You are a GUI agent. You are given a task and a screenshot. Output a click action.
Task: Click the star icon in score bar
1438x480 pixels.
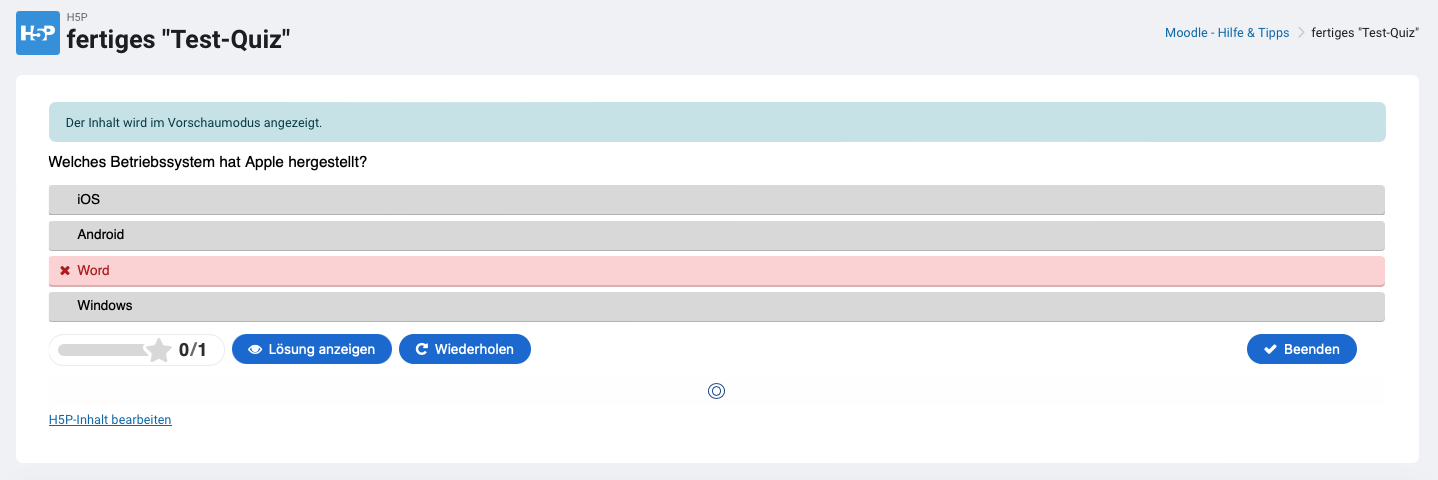coord(158,350)
